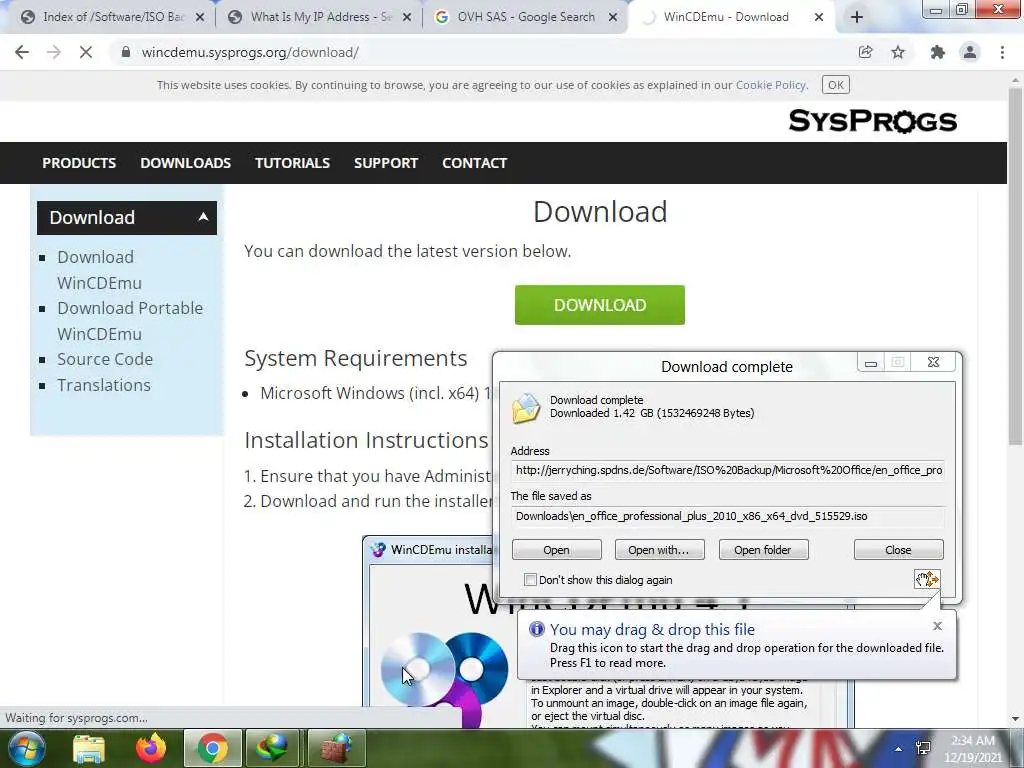Close the 'OVH SAS - Google Search' tab
Viewport: 1024px width, 768px height.
[x=613, y=17]
